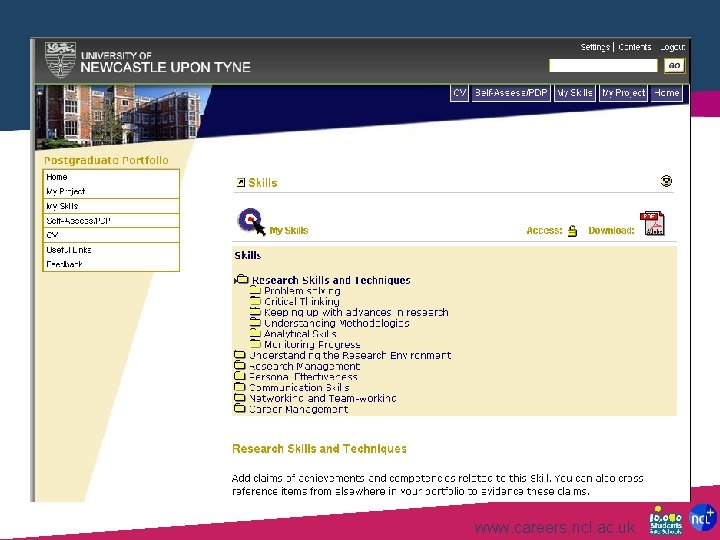Open Contents link in header

point(635,47)
